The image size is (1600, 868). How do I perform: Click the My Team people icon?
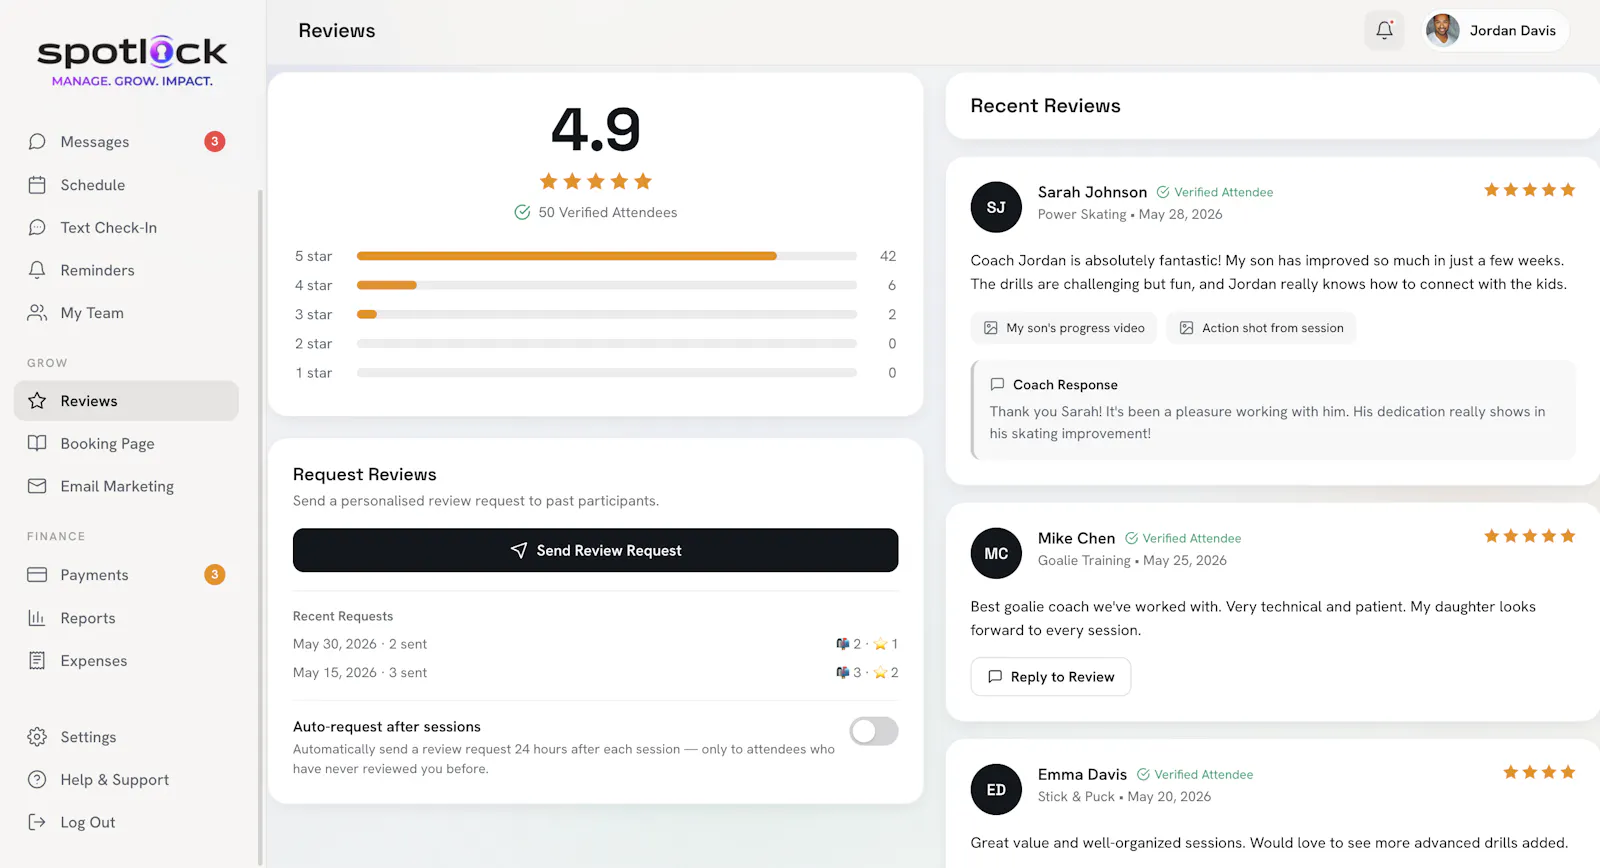click(x=37, y=313)
